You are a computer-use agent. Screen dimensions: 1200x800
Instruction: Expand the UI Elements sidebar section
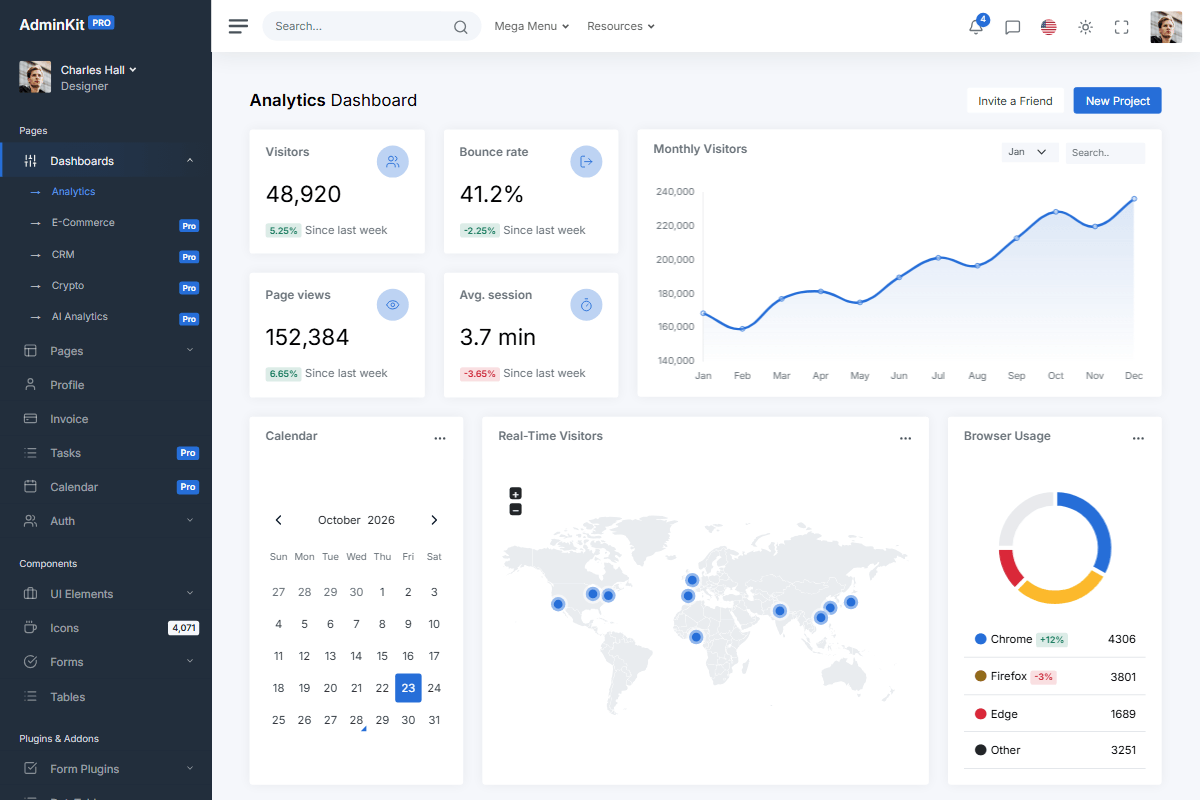pos(190,593)
